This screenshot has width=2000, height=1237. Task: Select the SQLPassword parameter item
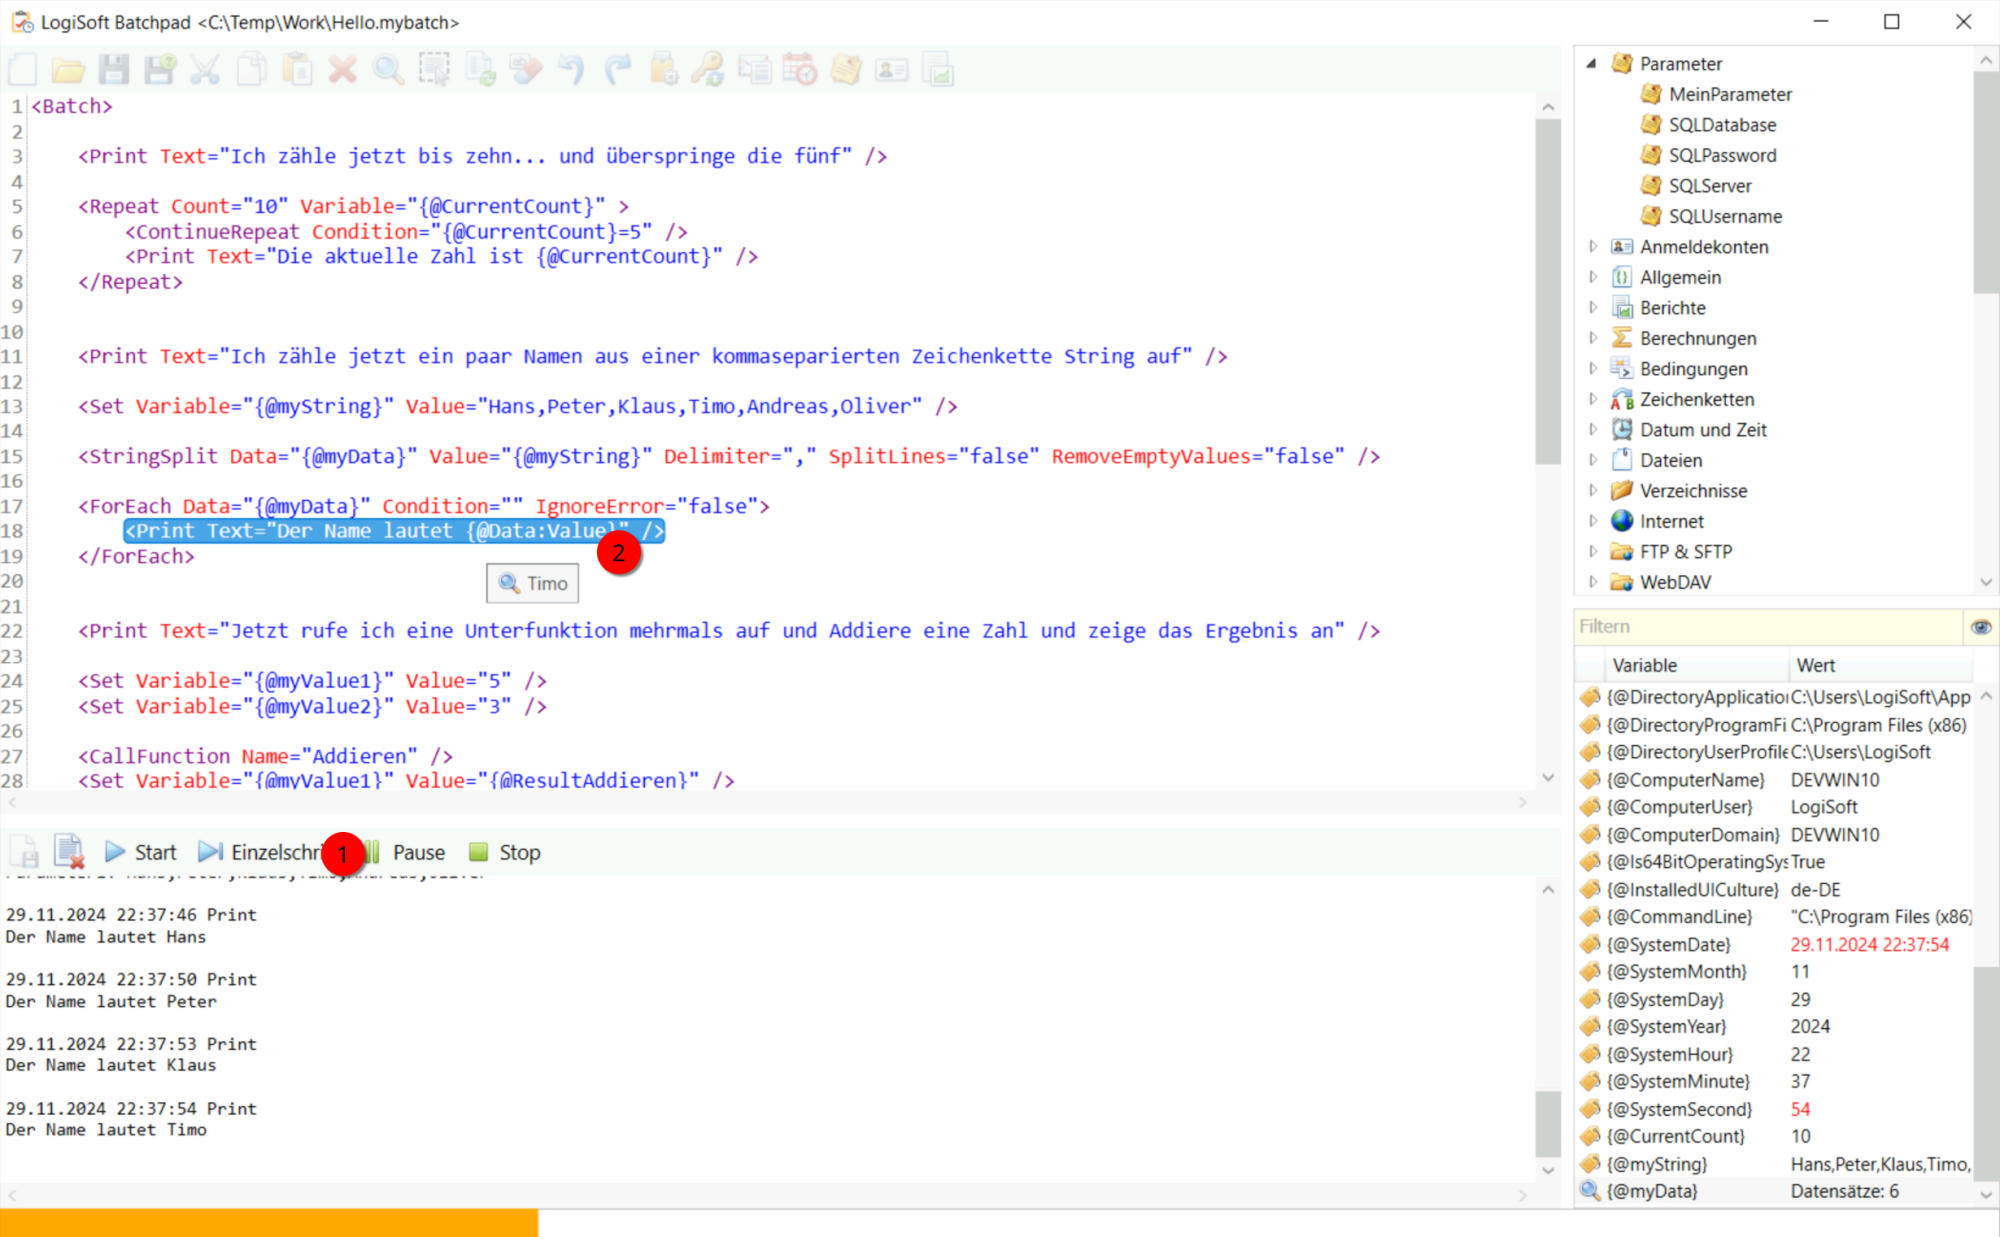click(1722, 155)
